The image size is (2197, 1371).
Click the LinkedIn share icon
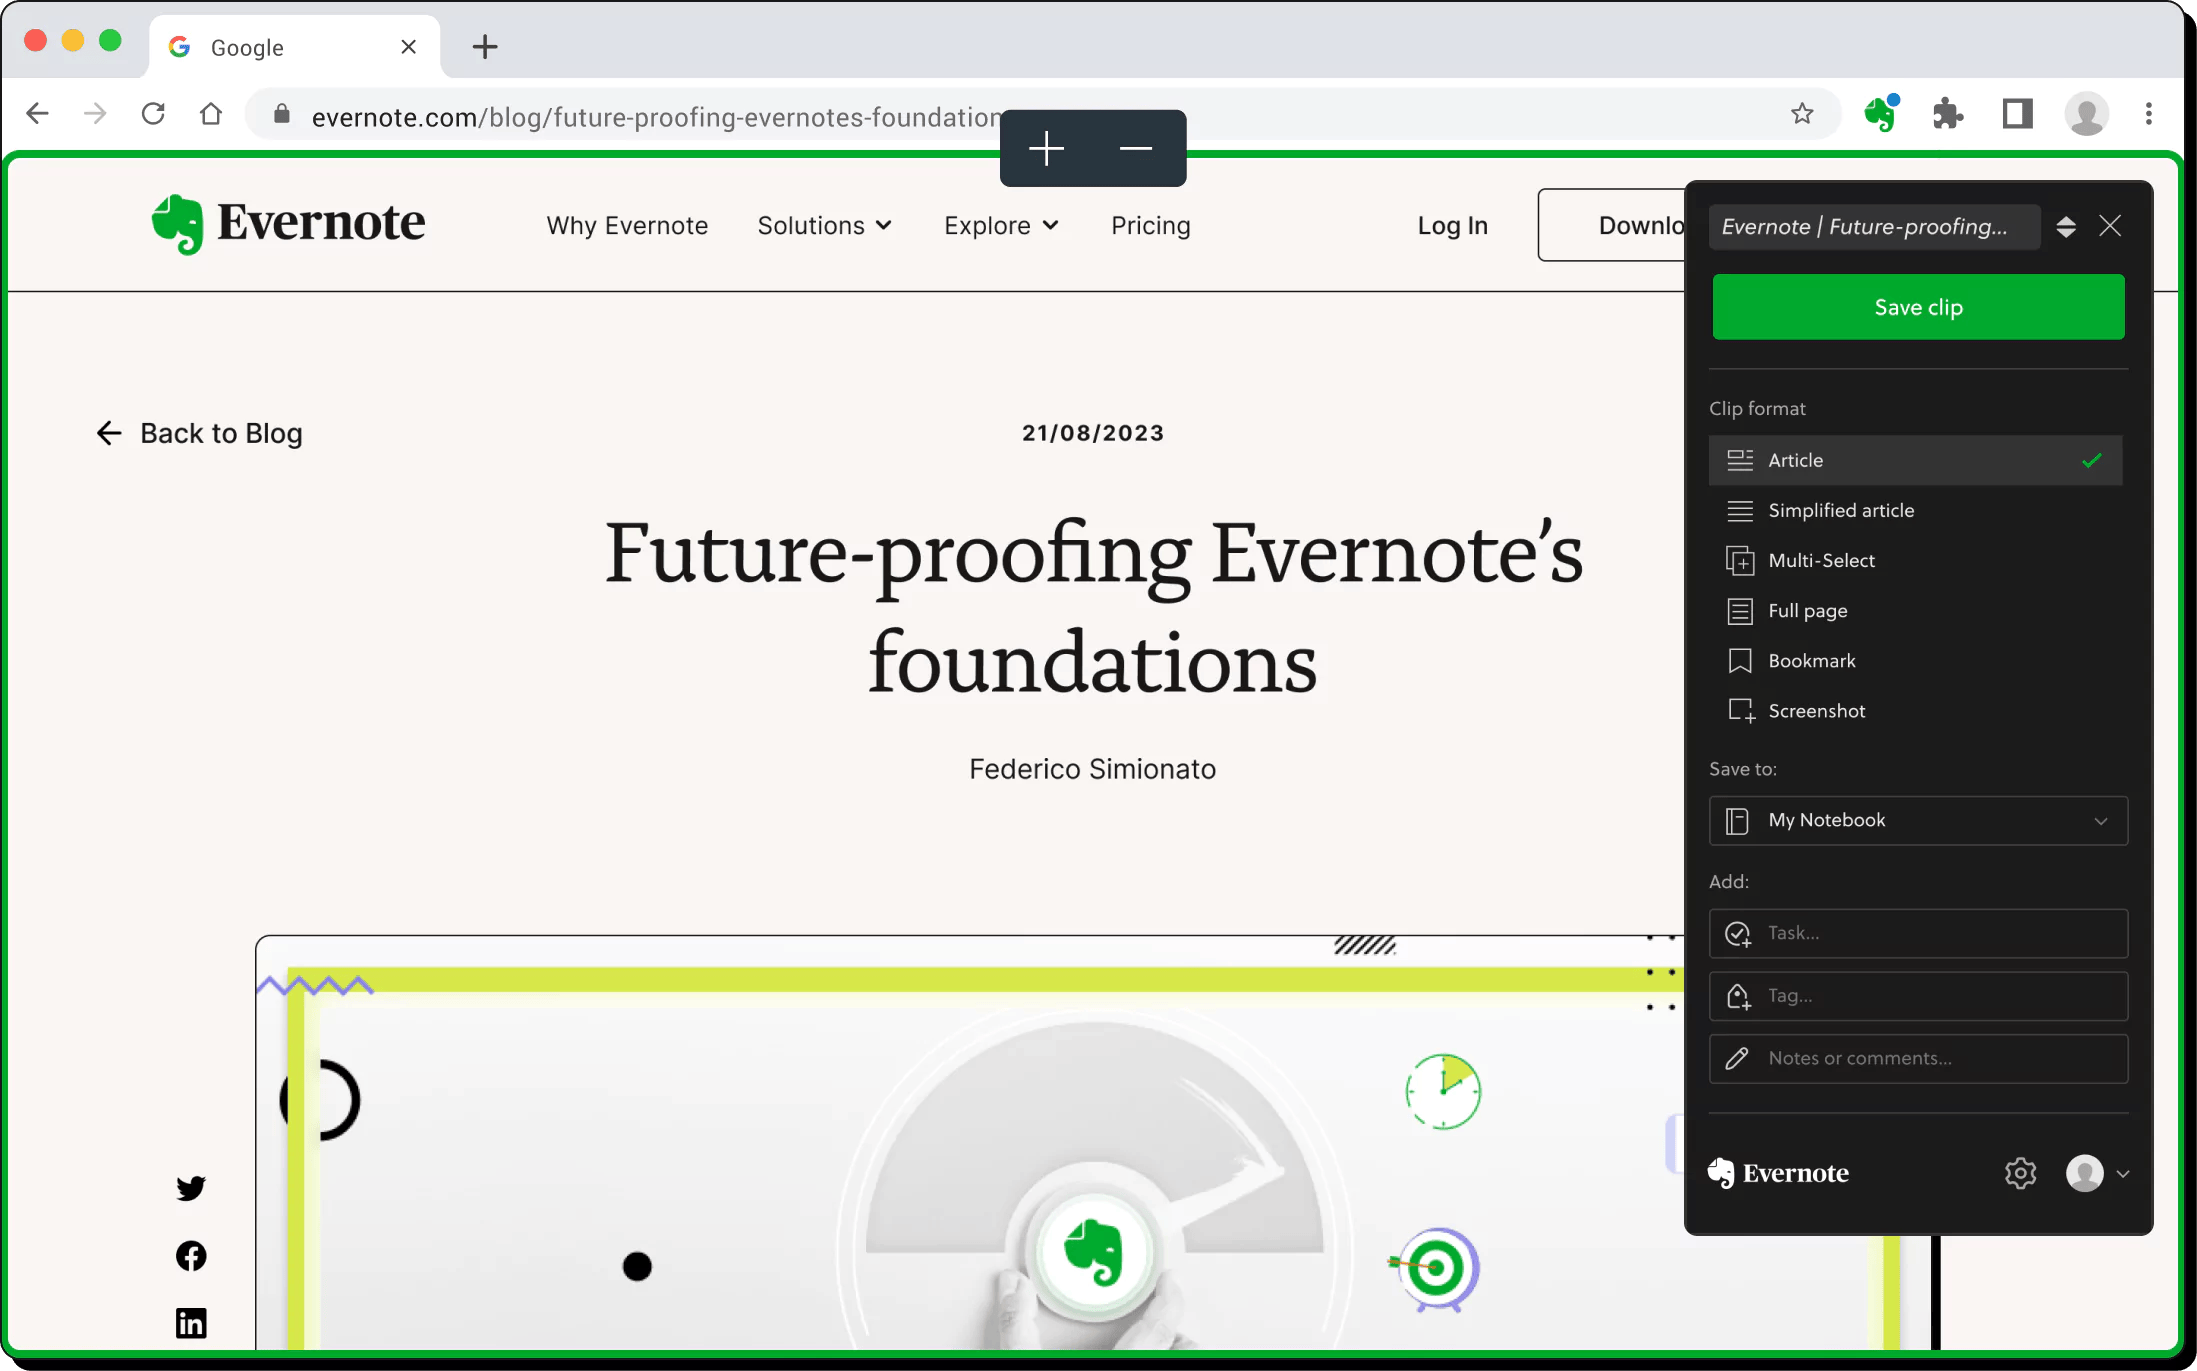click(x=190, y=1322)
